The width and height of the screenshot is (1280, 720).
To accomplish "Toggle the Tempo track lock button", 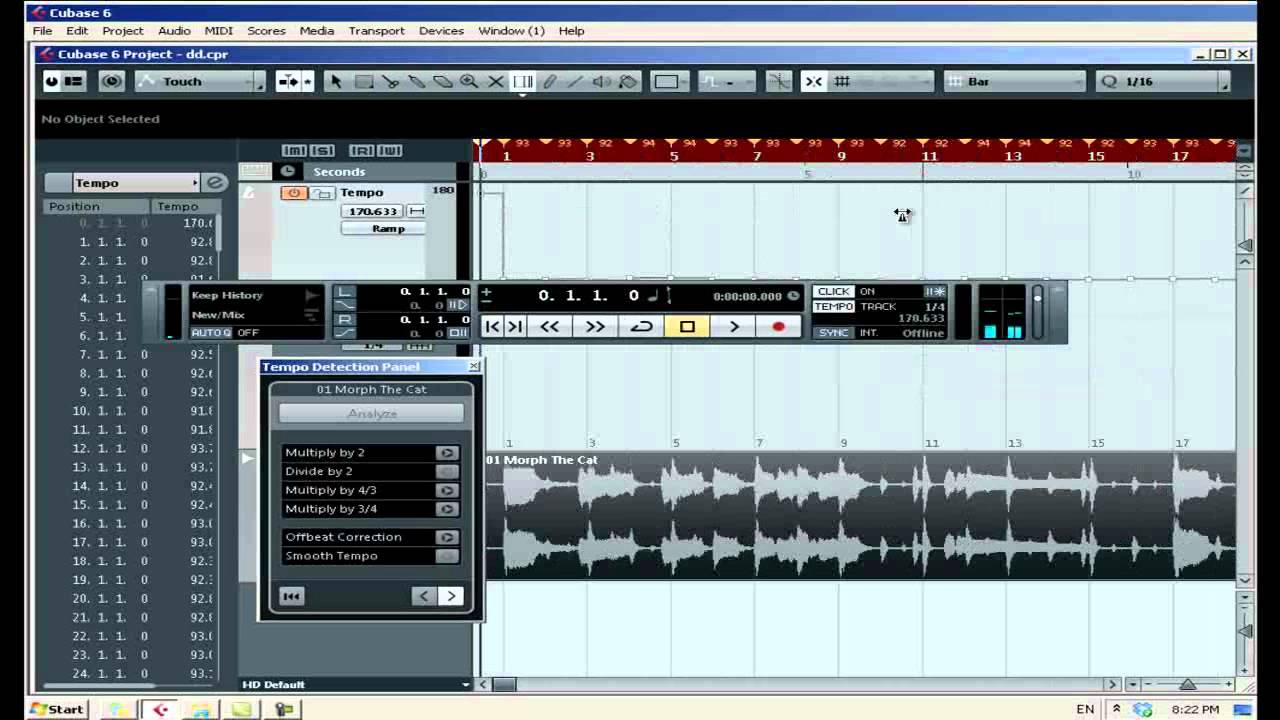I will point(321,193).
